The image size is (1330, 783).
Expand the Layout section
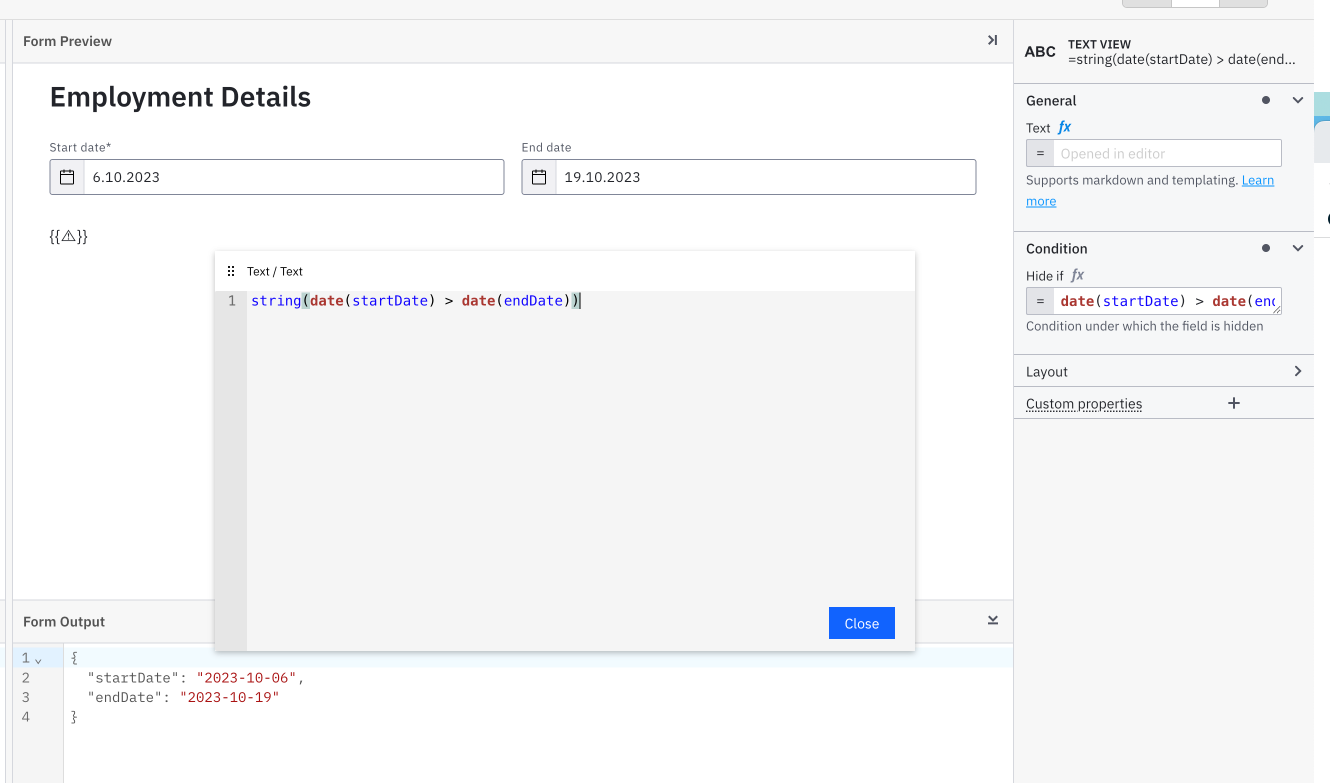tap(1297, 370)
